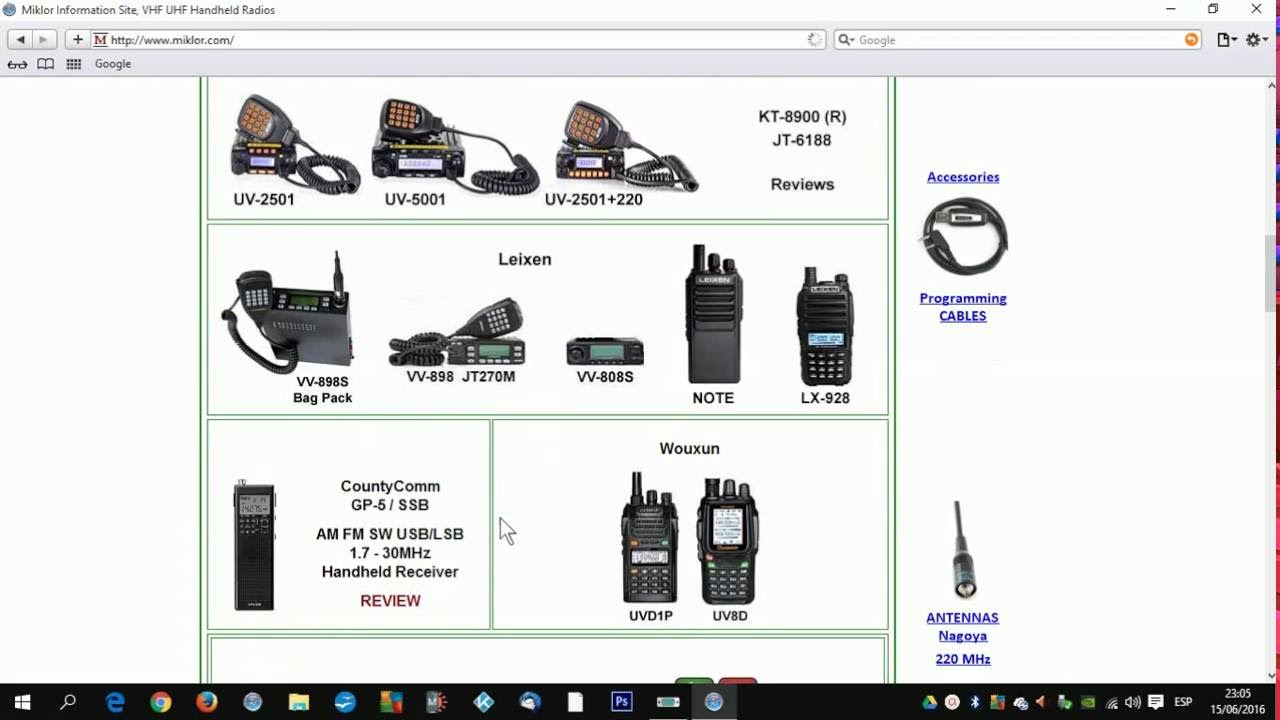Open the Programming CABLES link

point(963,307)
